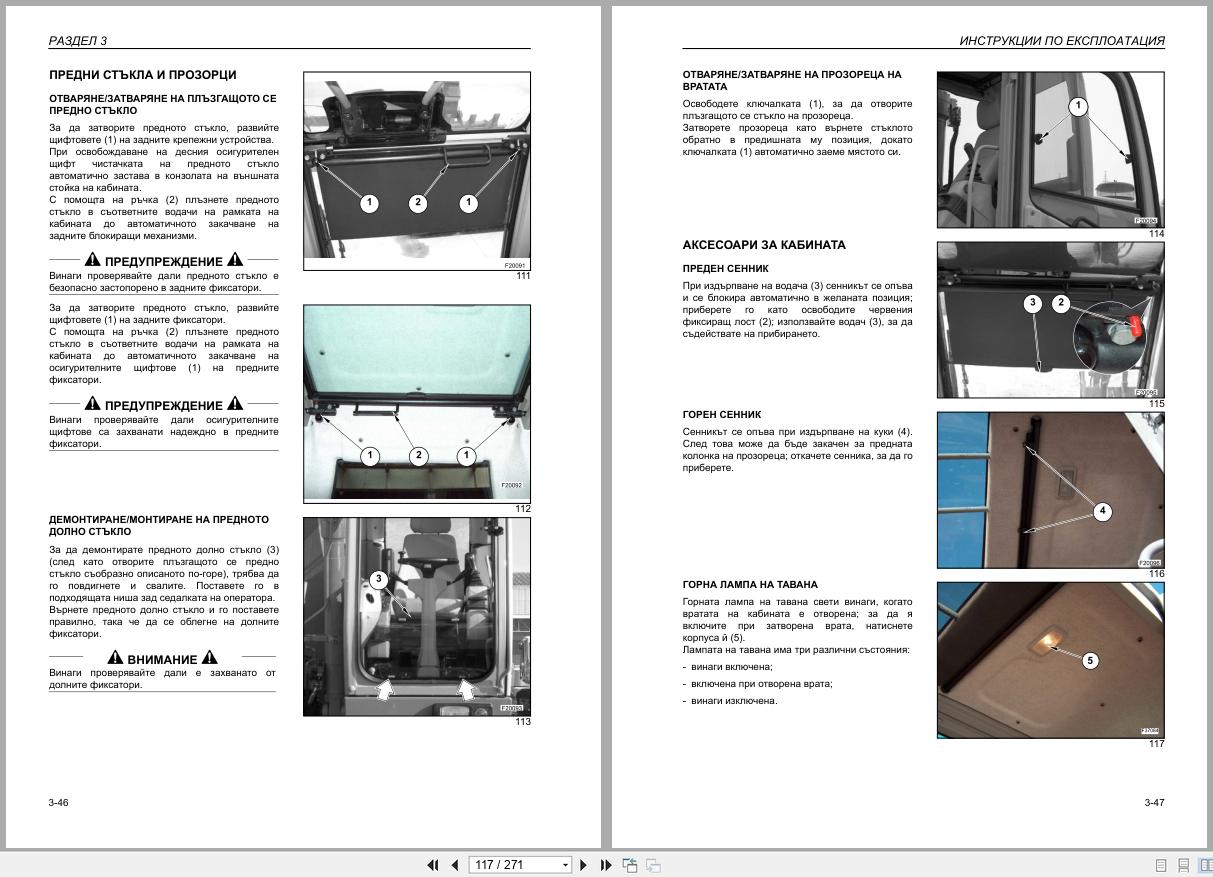Click the go forward view icon
1213x877 pixels.
pyautogui.click(x=653, y=865)
